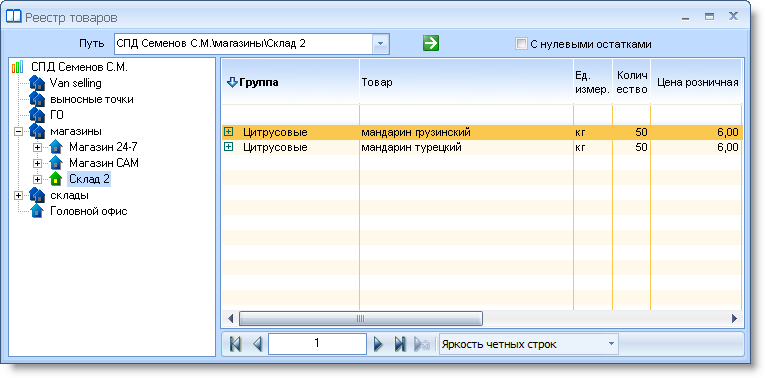Image resolution: width=765 pixels, height=378 pixels.
Task: Select the Склад 2 tree item
Action: point(89,179)
